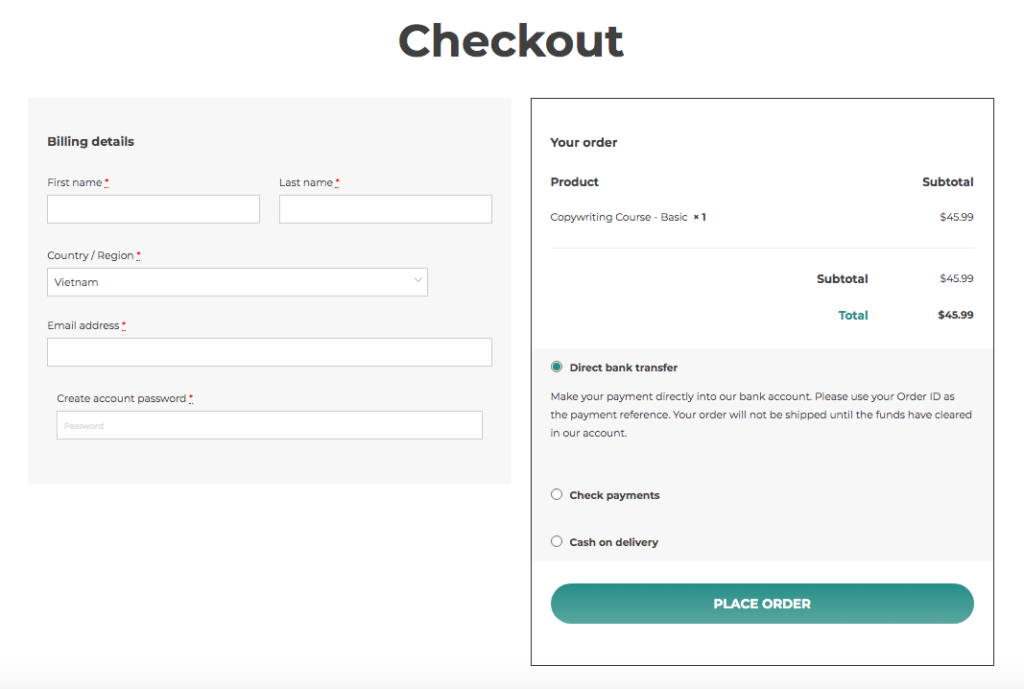1024x689 pixels.
Task: Click the Place Order button
Action: [762, 603]
